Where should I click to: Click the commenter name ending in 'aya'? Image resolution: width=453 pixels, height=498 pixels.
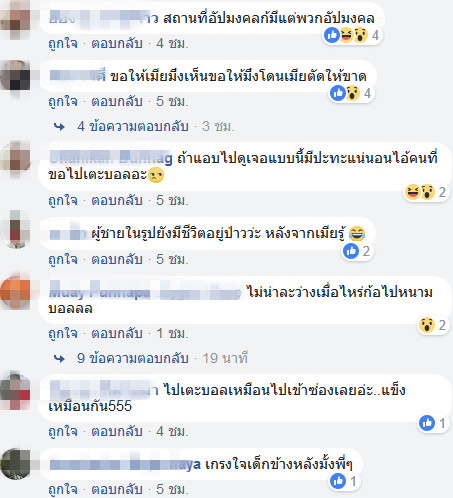(x=125, y=465)
